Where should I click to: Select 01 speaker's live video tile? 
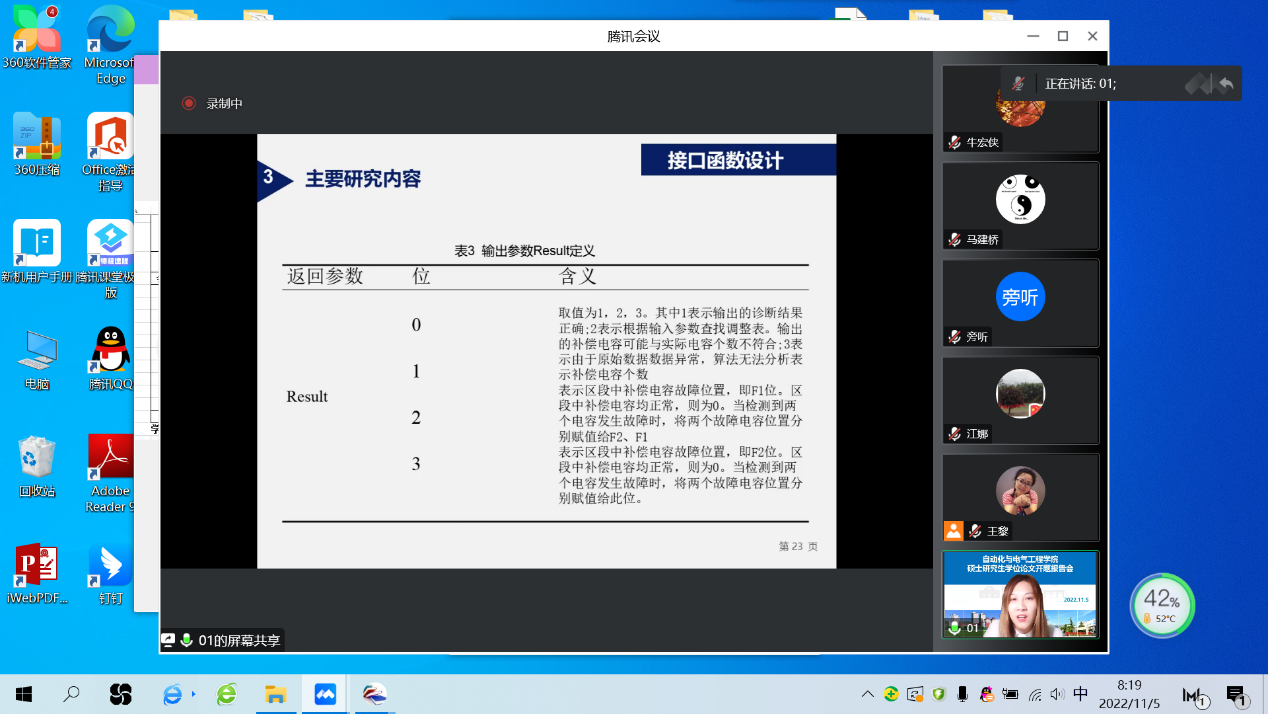click(1020, 595)
